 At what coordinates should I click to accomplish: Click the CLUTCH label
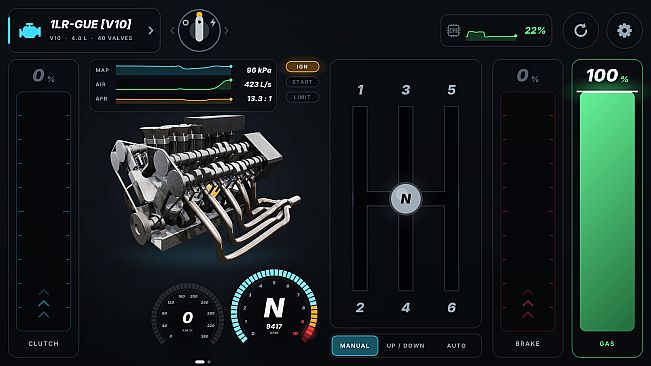tap(44, 344)
